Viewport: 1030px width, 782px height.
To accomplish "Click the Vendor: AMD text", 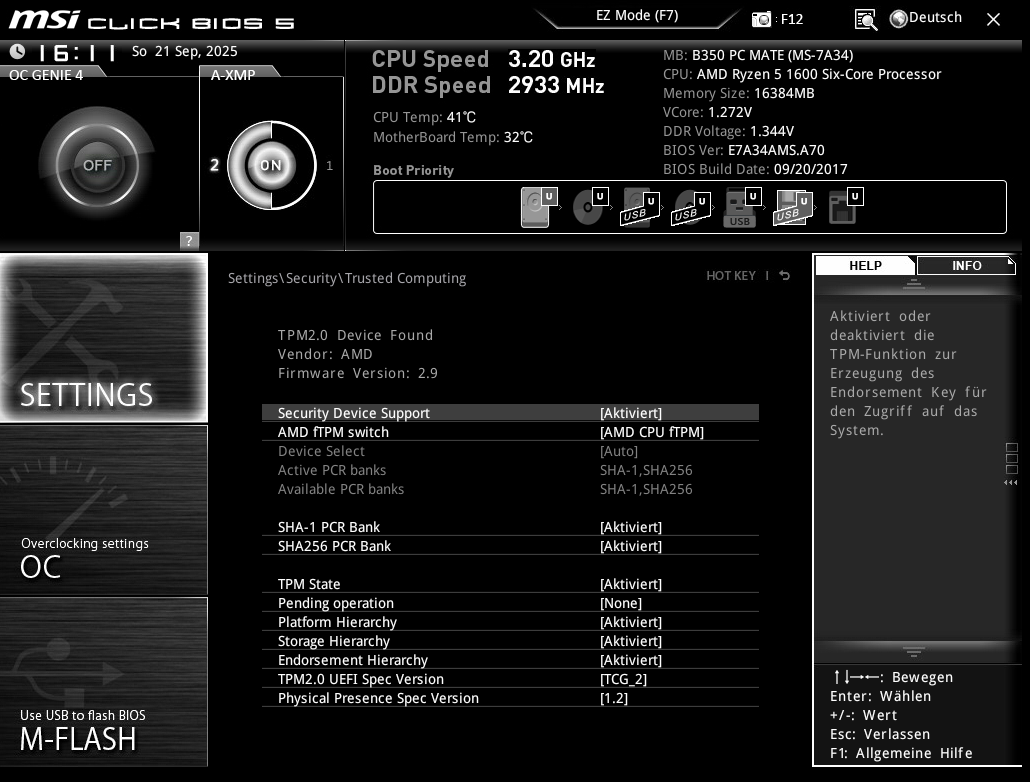I will point(325,354).
